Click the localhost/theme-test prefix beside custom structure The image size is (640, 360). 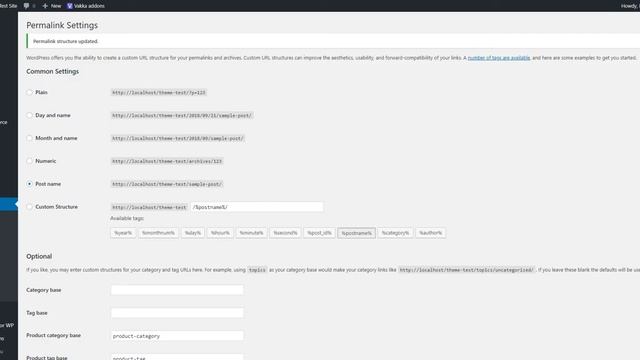[x=149, y=207]
